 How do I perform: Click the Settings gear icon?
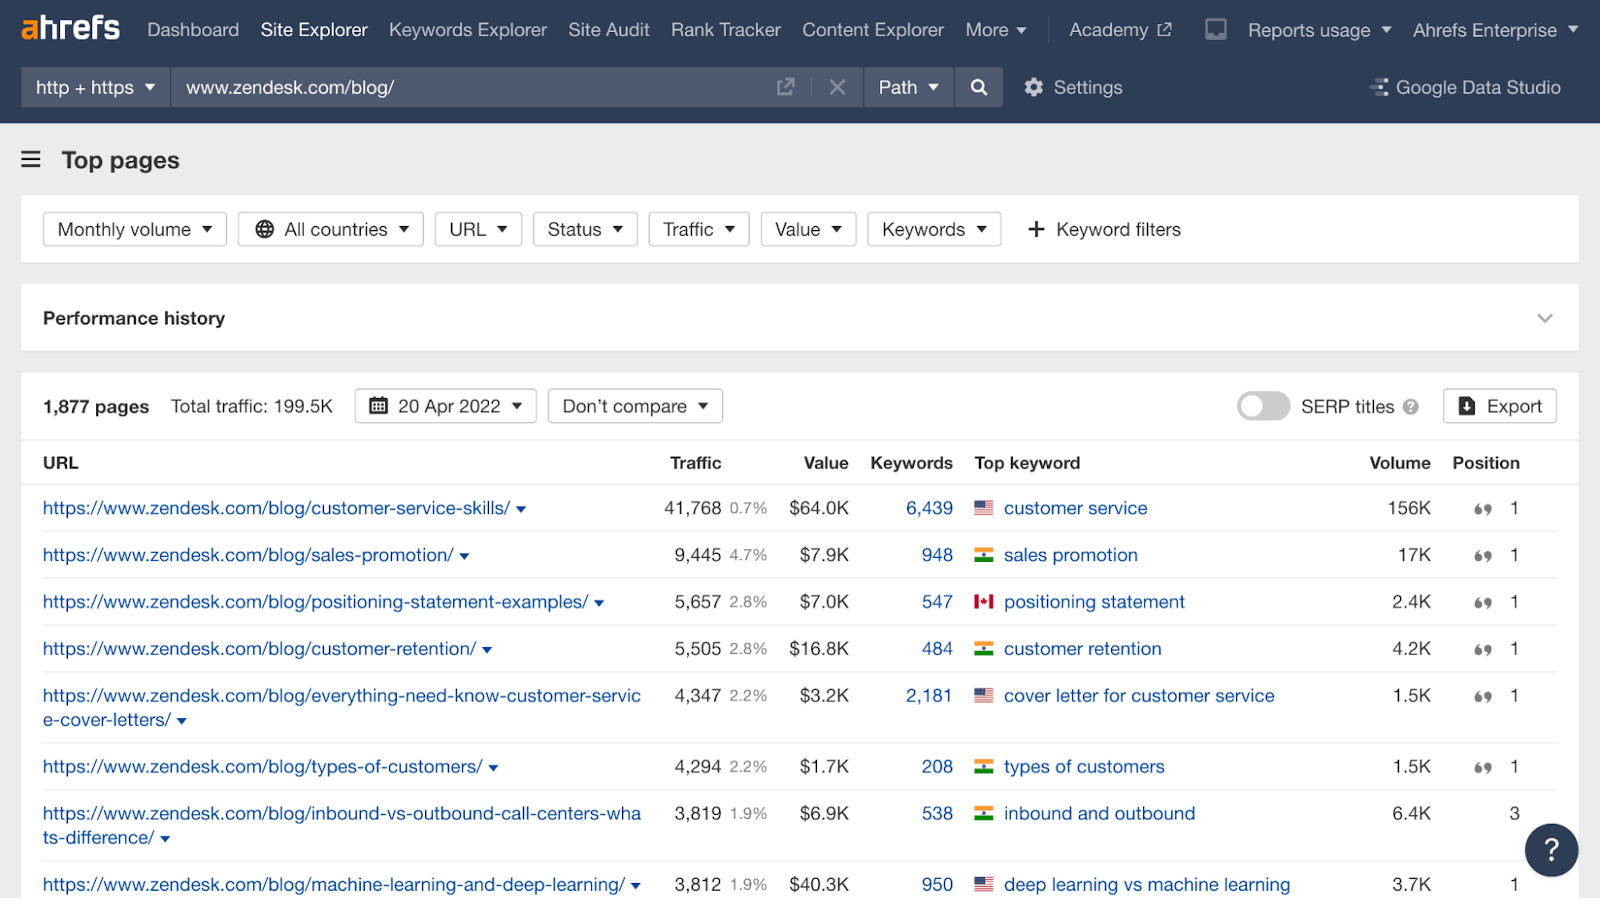pos(1034,88)
